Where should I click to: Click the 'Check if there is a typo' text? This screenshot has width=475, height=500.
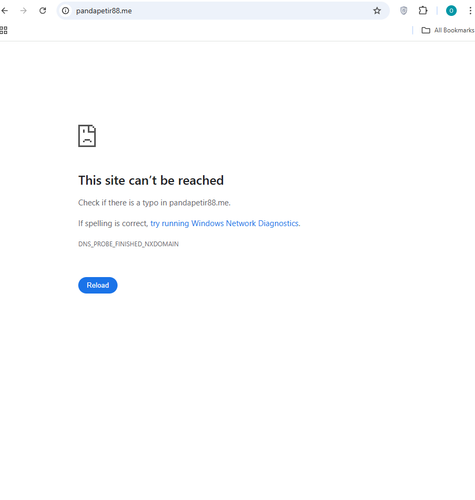pyautogui.click(x=154, y=203)
